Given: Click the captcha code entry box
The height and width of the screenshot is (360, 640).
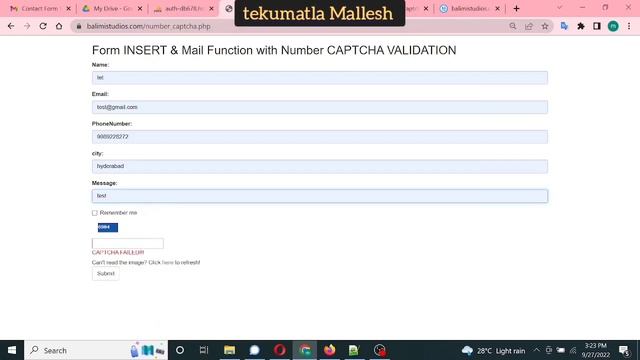Looking at the screenshot, I should pos(128,243).
